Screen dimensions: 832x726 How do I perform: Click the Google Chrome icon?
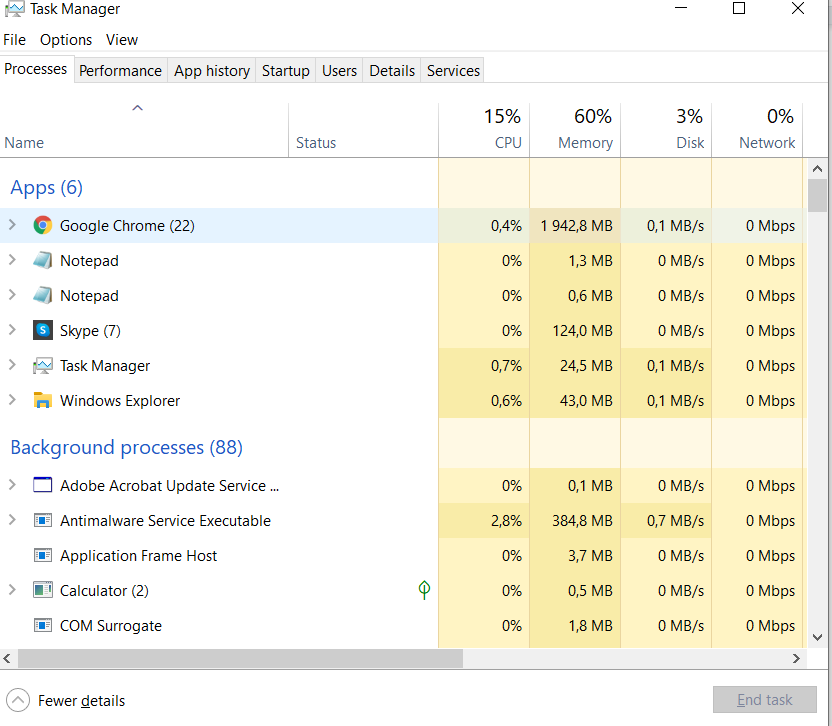42,226
